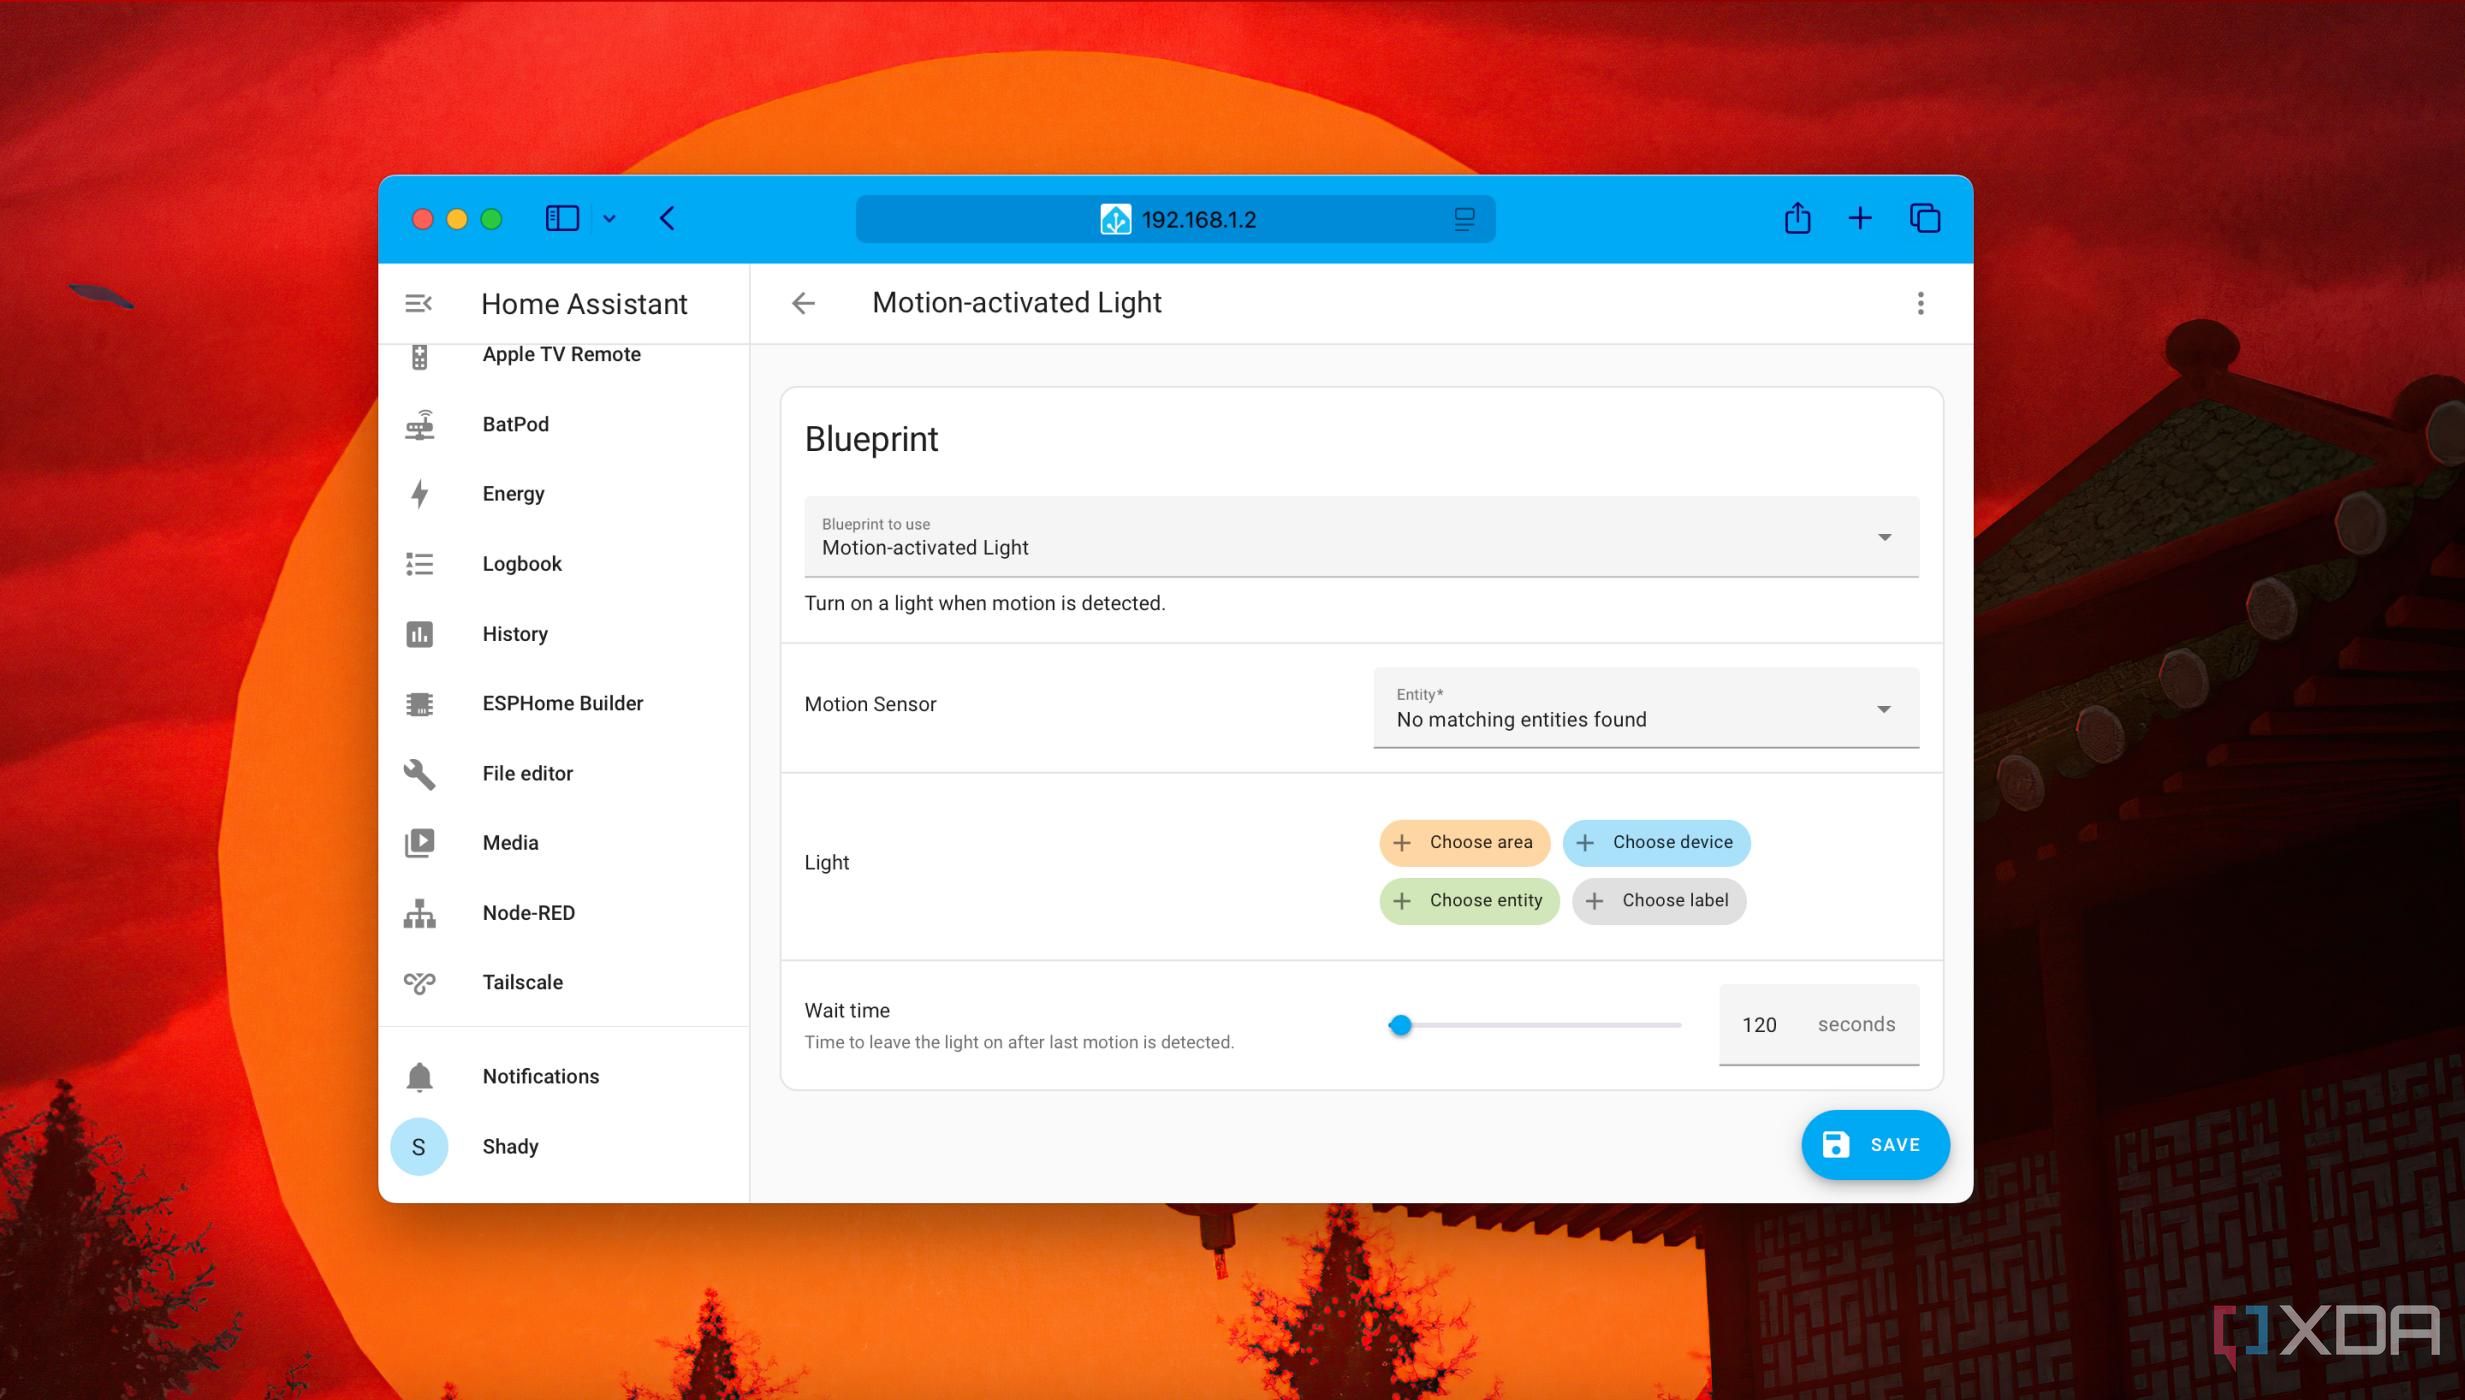Image resolution: width=2465 pixels, height=1400 pixels.
Task: Open a new tab with plus icon
Action: pos(1860,218)
